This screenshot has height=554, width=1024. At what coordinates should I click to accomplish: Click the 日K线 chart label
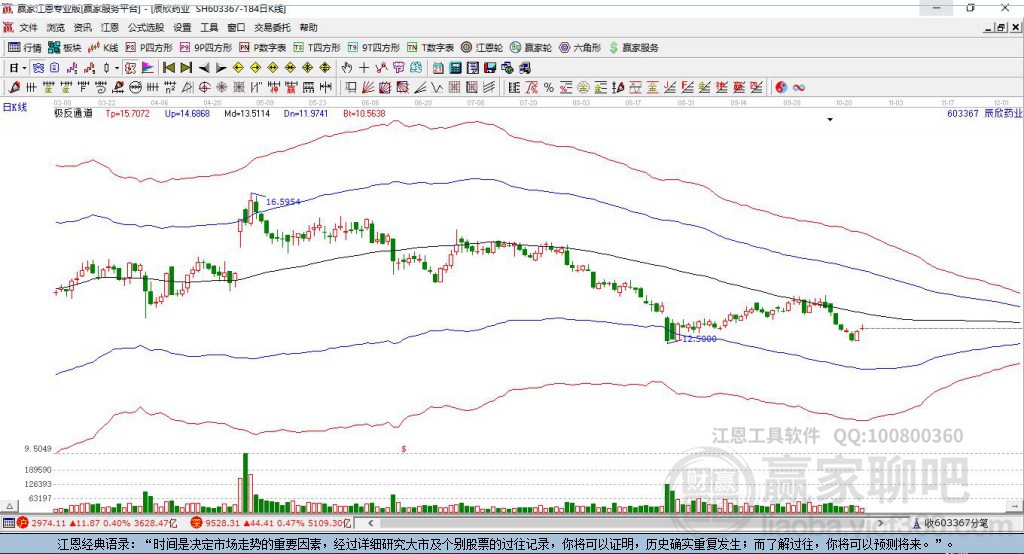click(x=15, y=107)
